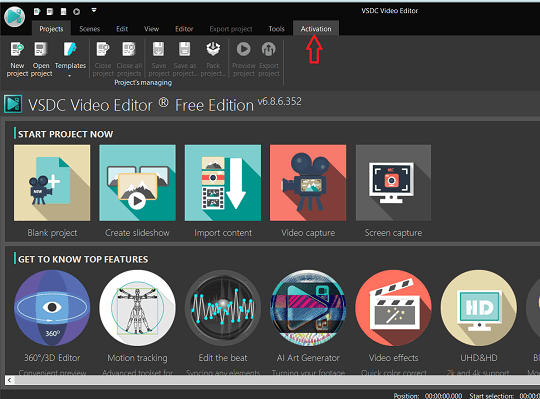Click the horizontal scrollbar track
The width and height of the screenshot is (540, 399).
[x=277, y=380]
